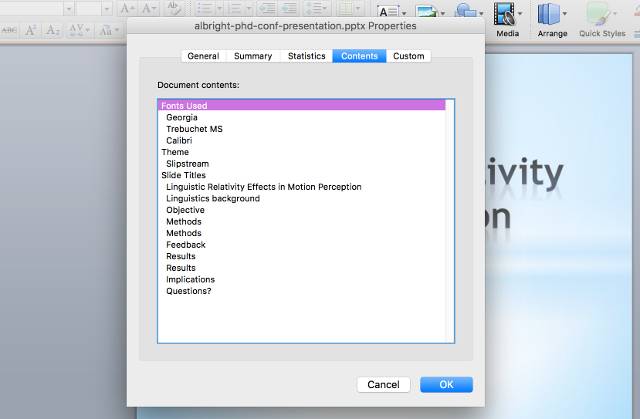Click the Quick Styles icon
Image resolution: width=640 pixels, height=419 pixels.
[598, 14]
